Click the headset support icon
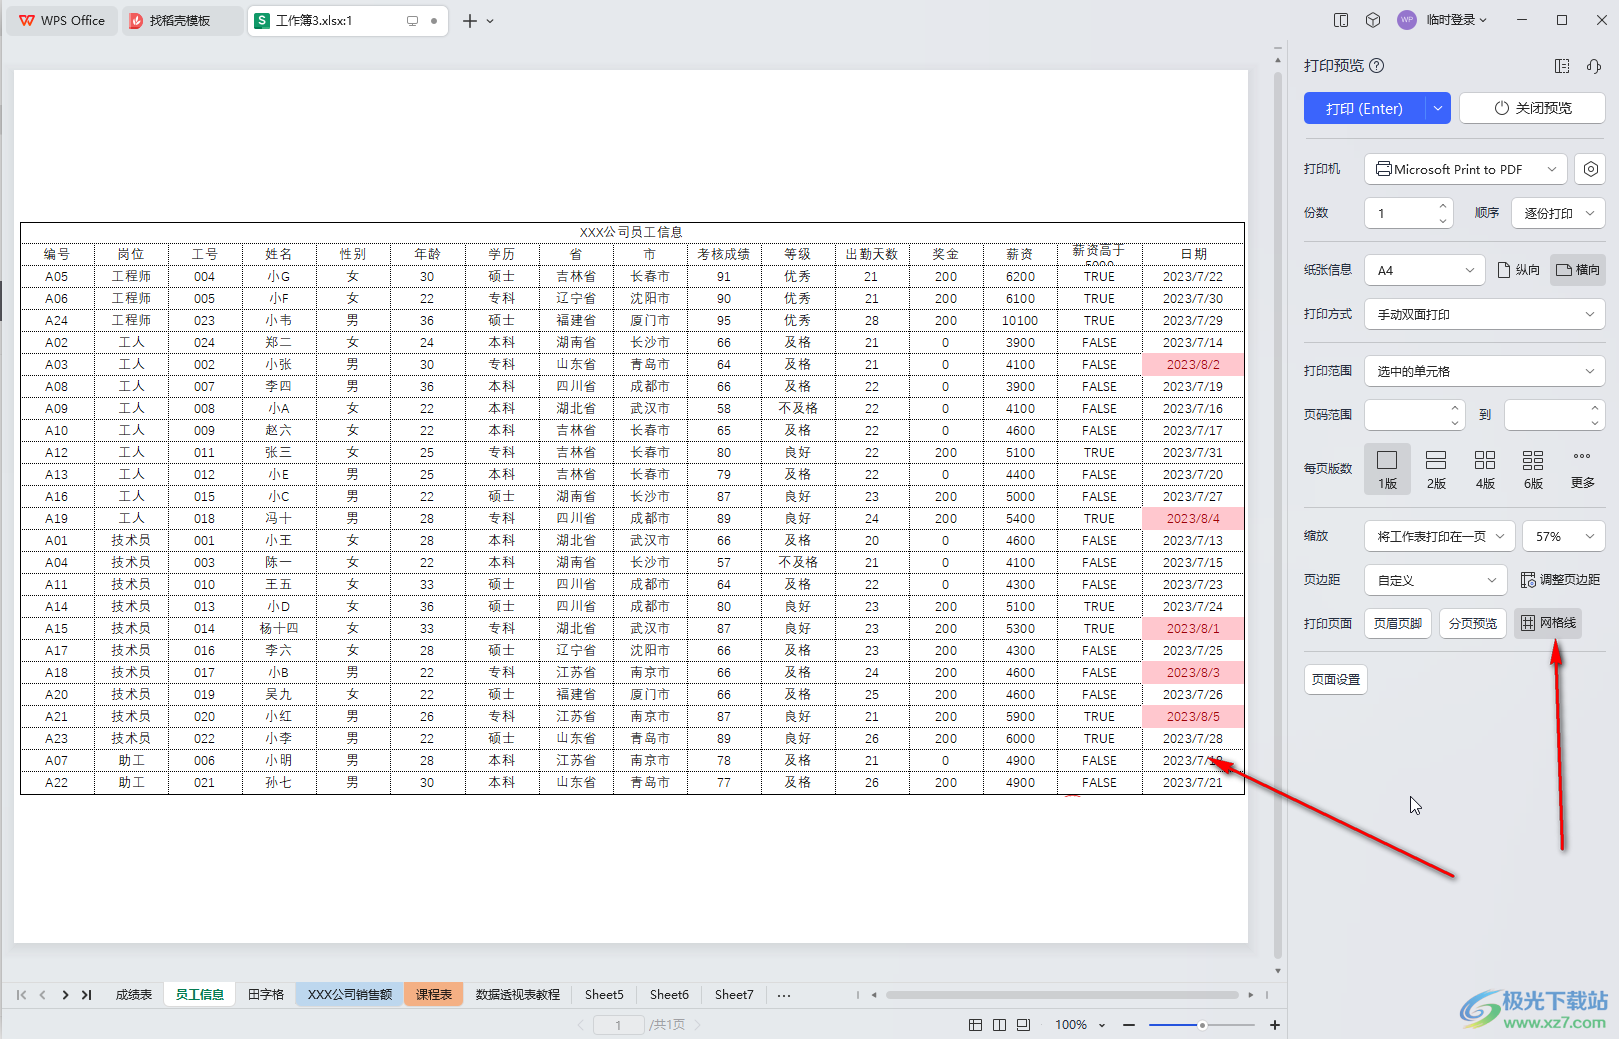The height and width of the screenshot is (1039, 1619). [1594, 66]
